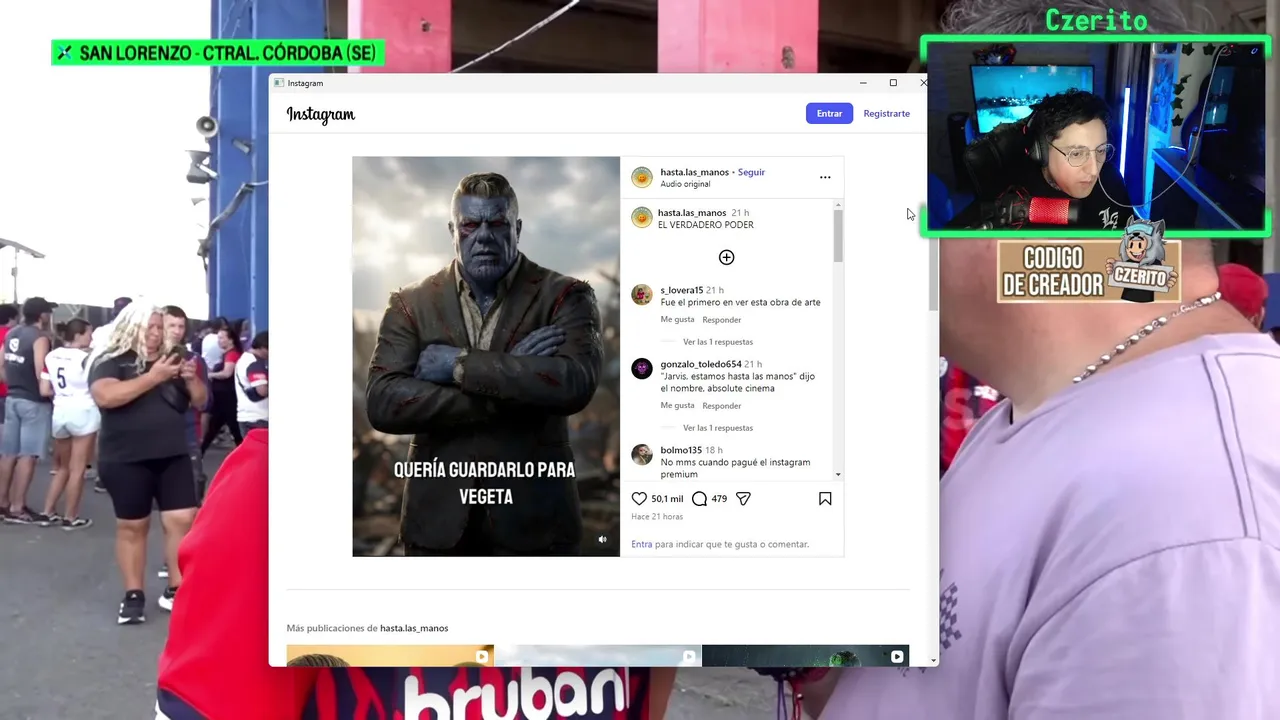Click the comments scrollbar down arrow
This screenshot has width=1280, height=720.
tap(838, 475)
